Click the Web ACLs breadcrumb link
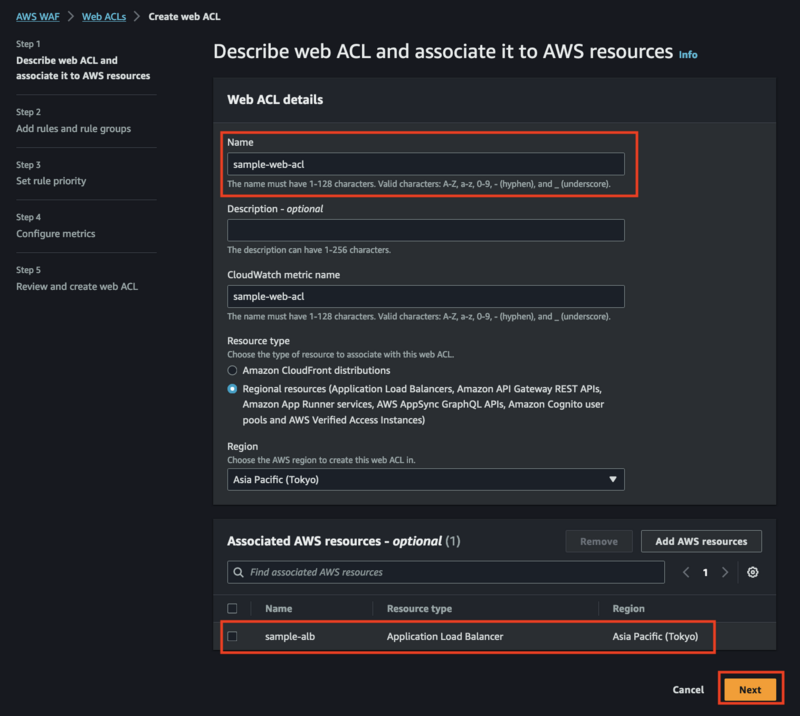Image resolution: width=800 pixels, height=716 pixels. point(104,16)
